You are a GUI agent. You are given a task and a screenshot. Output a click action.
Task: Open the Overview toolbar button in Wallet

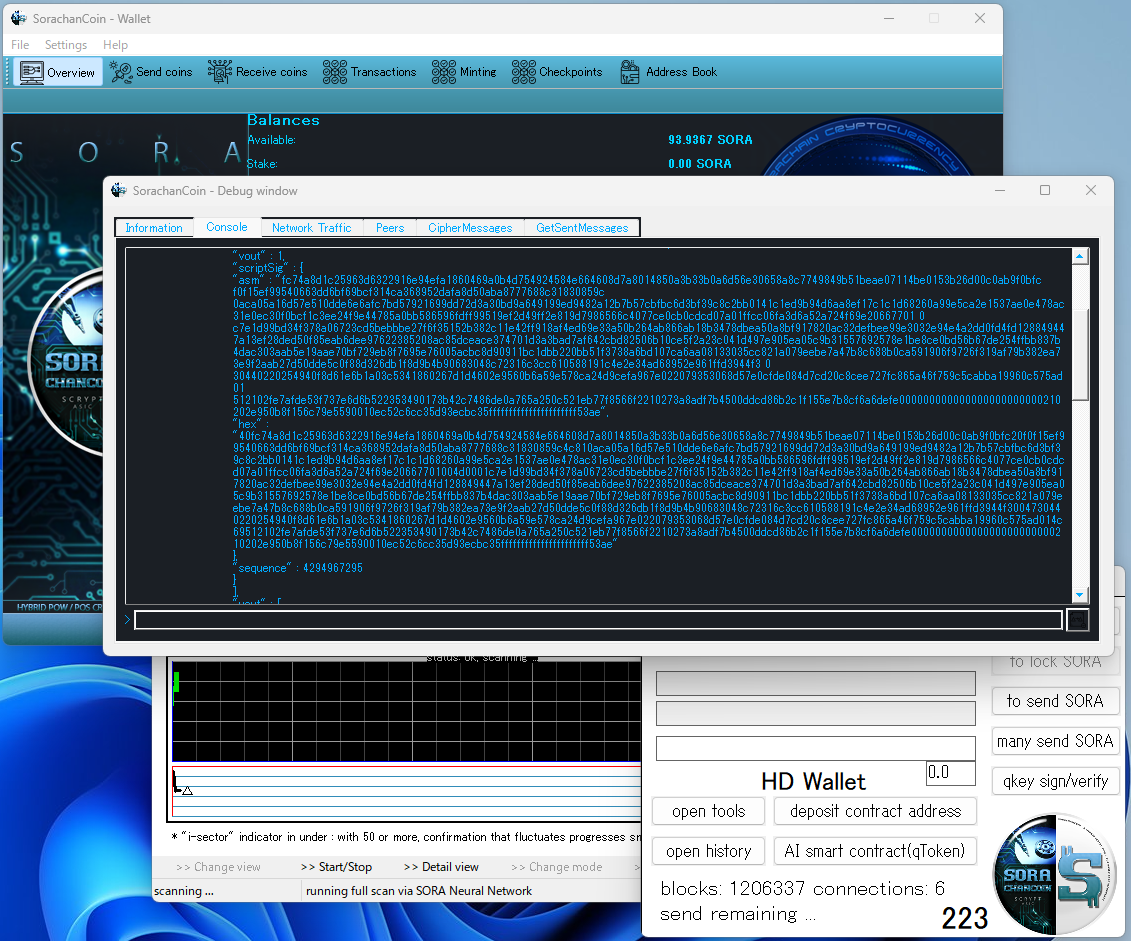coord(58,72)
